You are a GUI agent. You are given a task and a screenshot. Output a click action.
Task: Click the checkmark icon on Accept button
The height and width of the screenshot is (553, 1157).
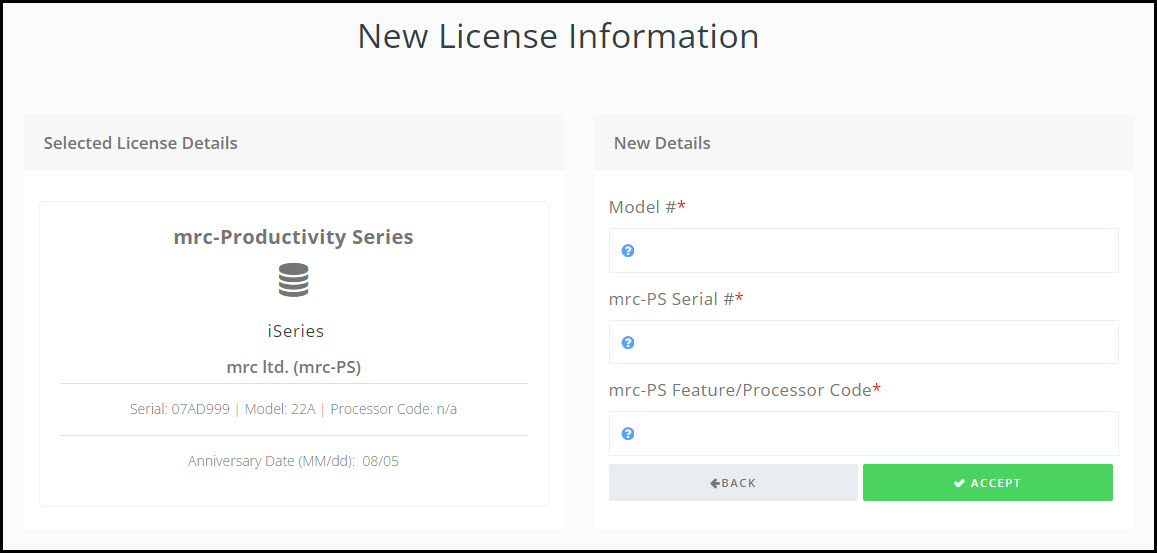[x=959, y=483]
